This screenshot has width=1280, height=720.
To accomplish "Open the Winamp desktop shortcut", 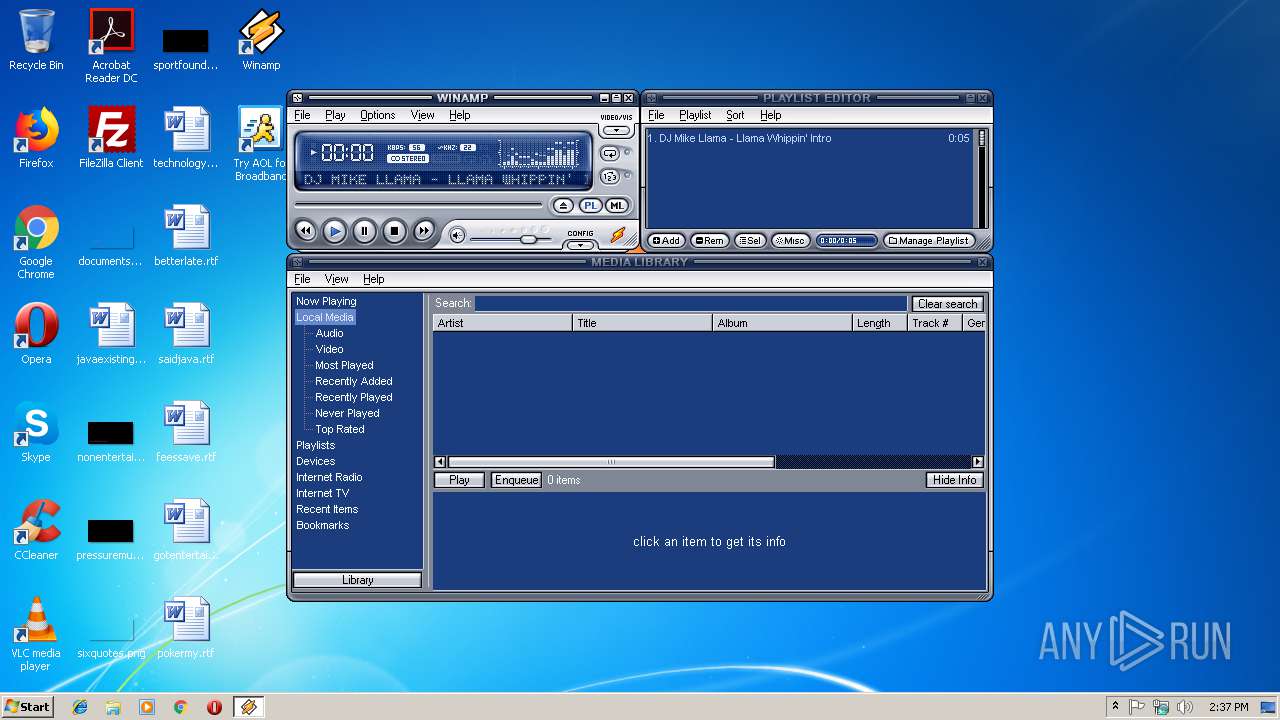I will tap(261, 40).
